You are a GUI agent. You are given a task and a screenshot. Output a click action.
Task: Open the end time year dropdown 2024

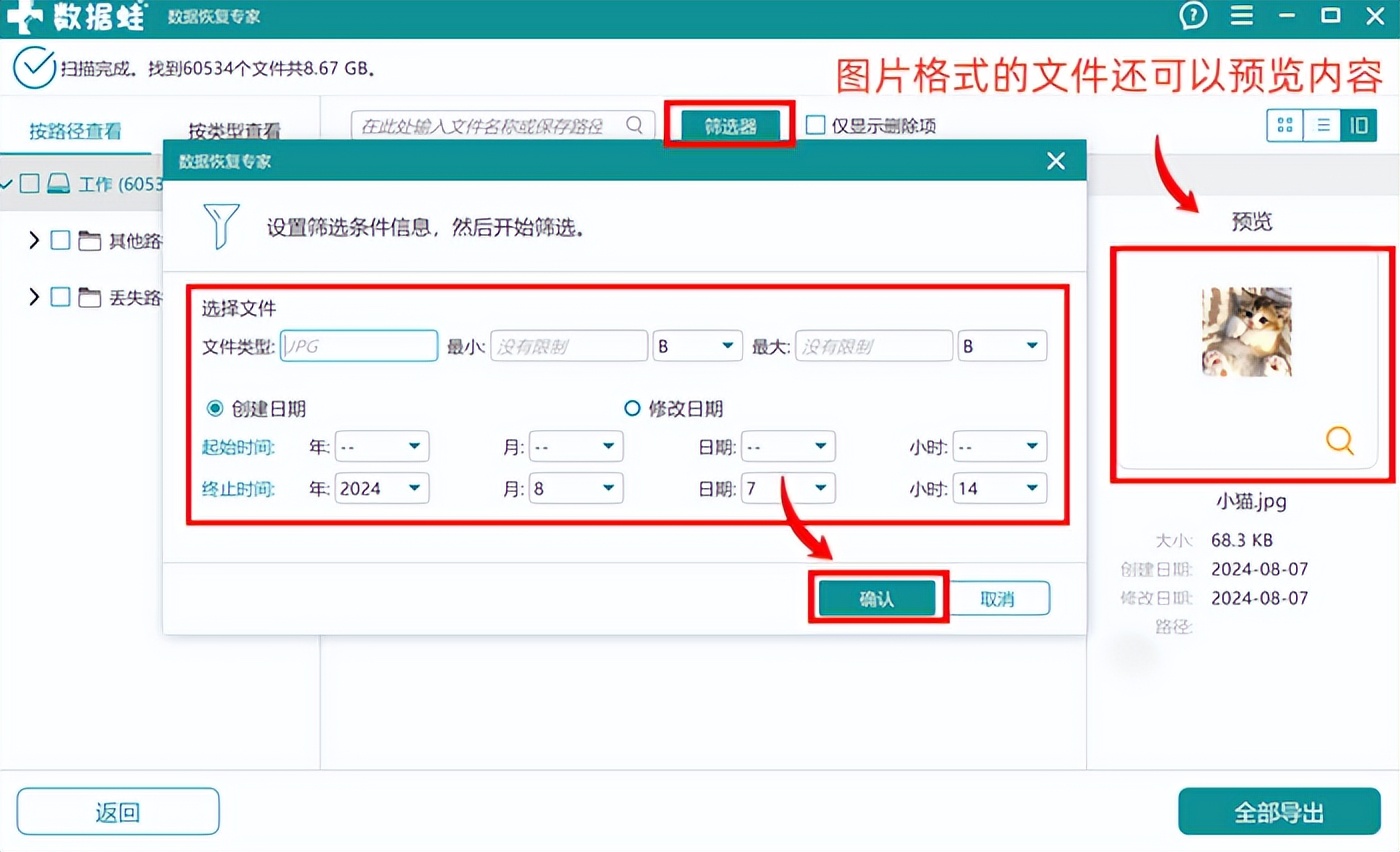[382, 488]
